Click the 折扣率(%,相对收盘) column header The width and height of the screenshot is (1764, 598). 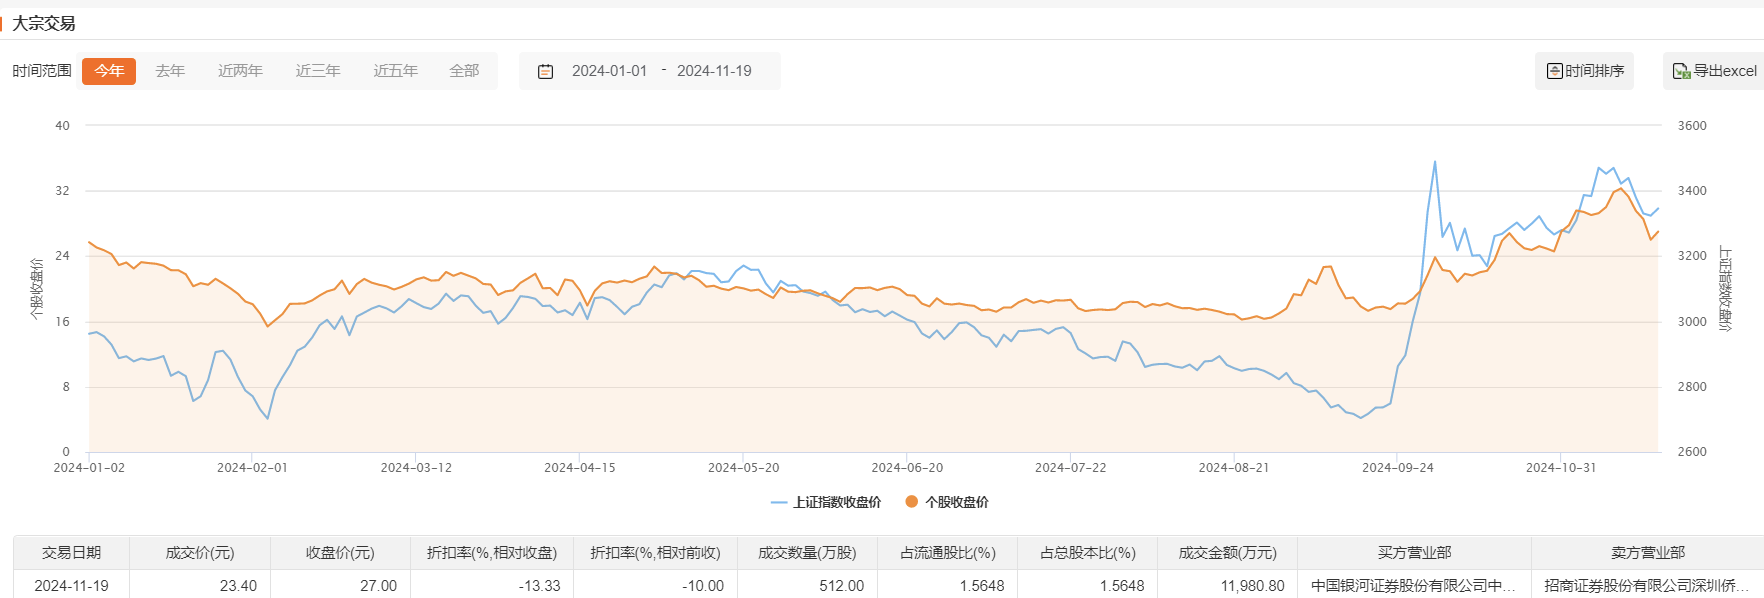pos(491,553)
